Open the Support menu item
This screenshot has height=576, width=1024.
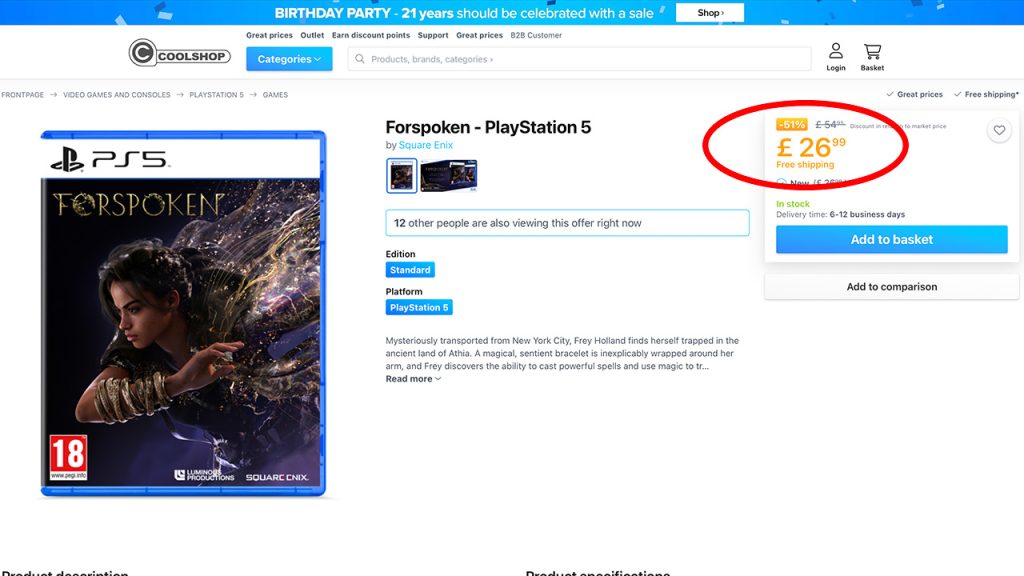pos(433,35)
